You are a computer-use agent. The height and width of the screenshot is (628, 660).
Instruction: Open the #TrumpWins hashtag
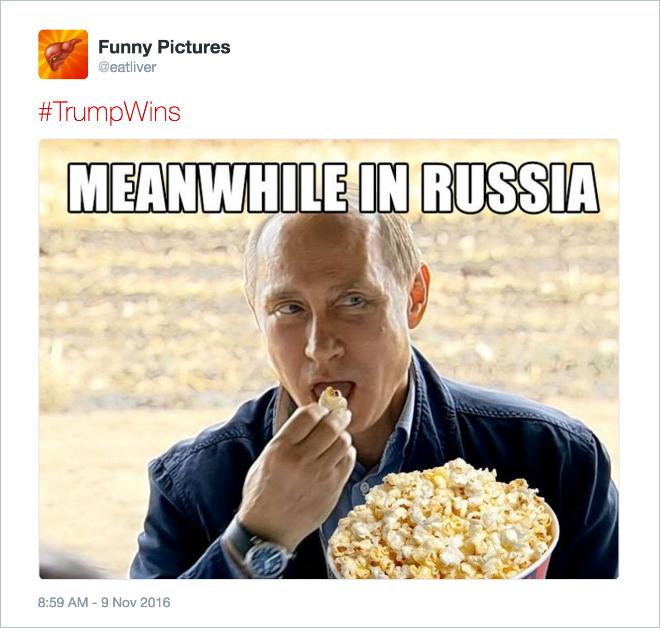(109, 112)
